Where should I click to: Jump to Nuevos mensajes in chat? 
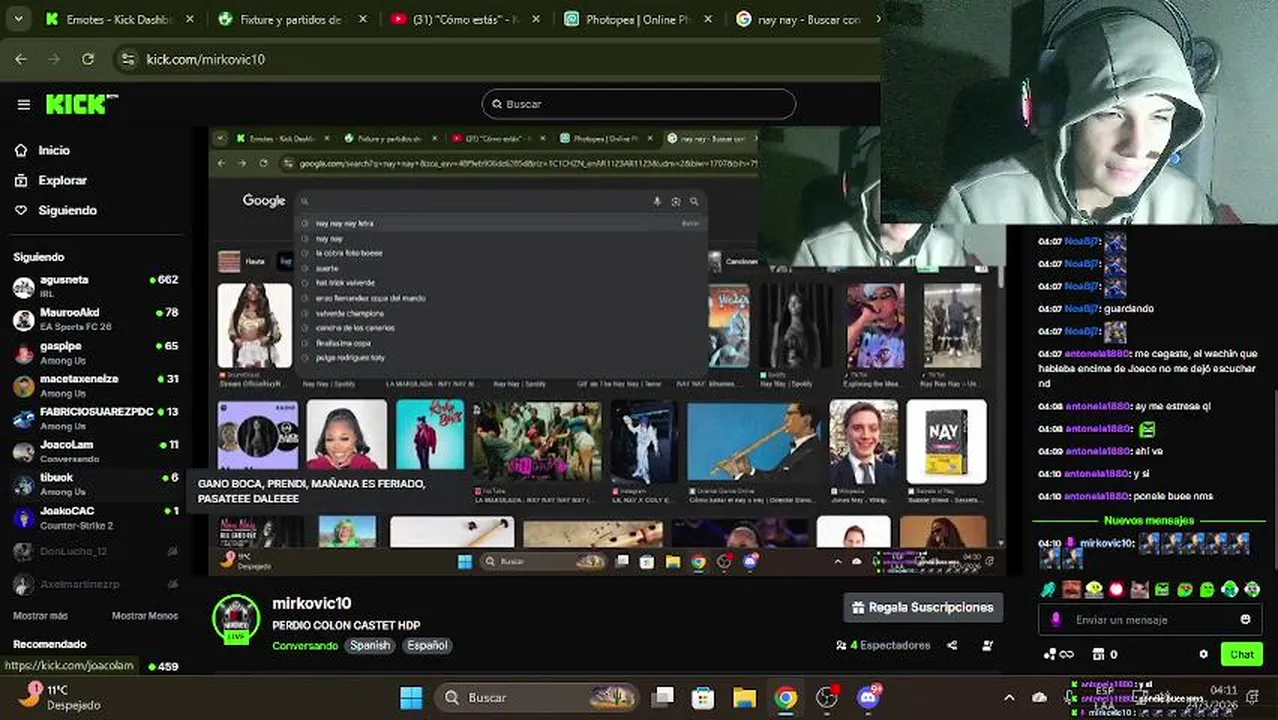(1148, 521)
